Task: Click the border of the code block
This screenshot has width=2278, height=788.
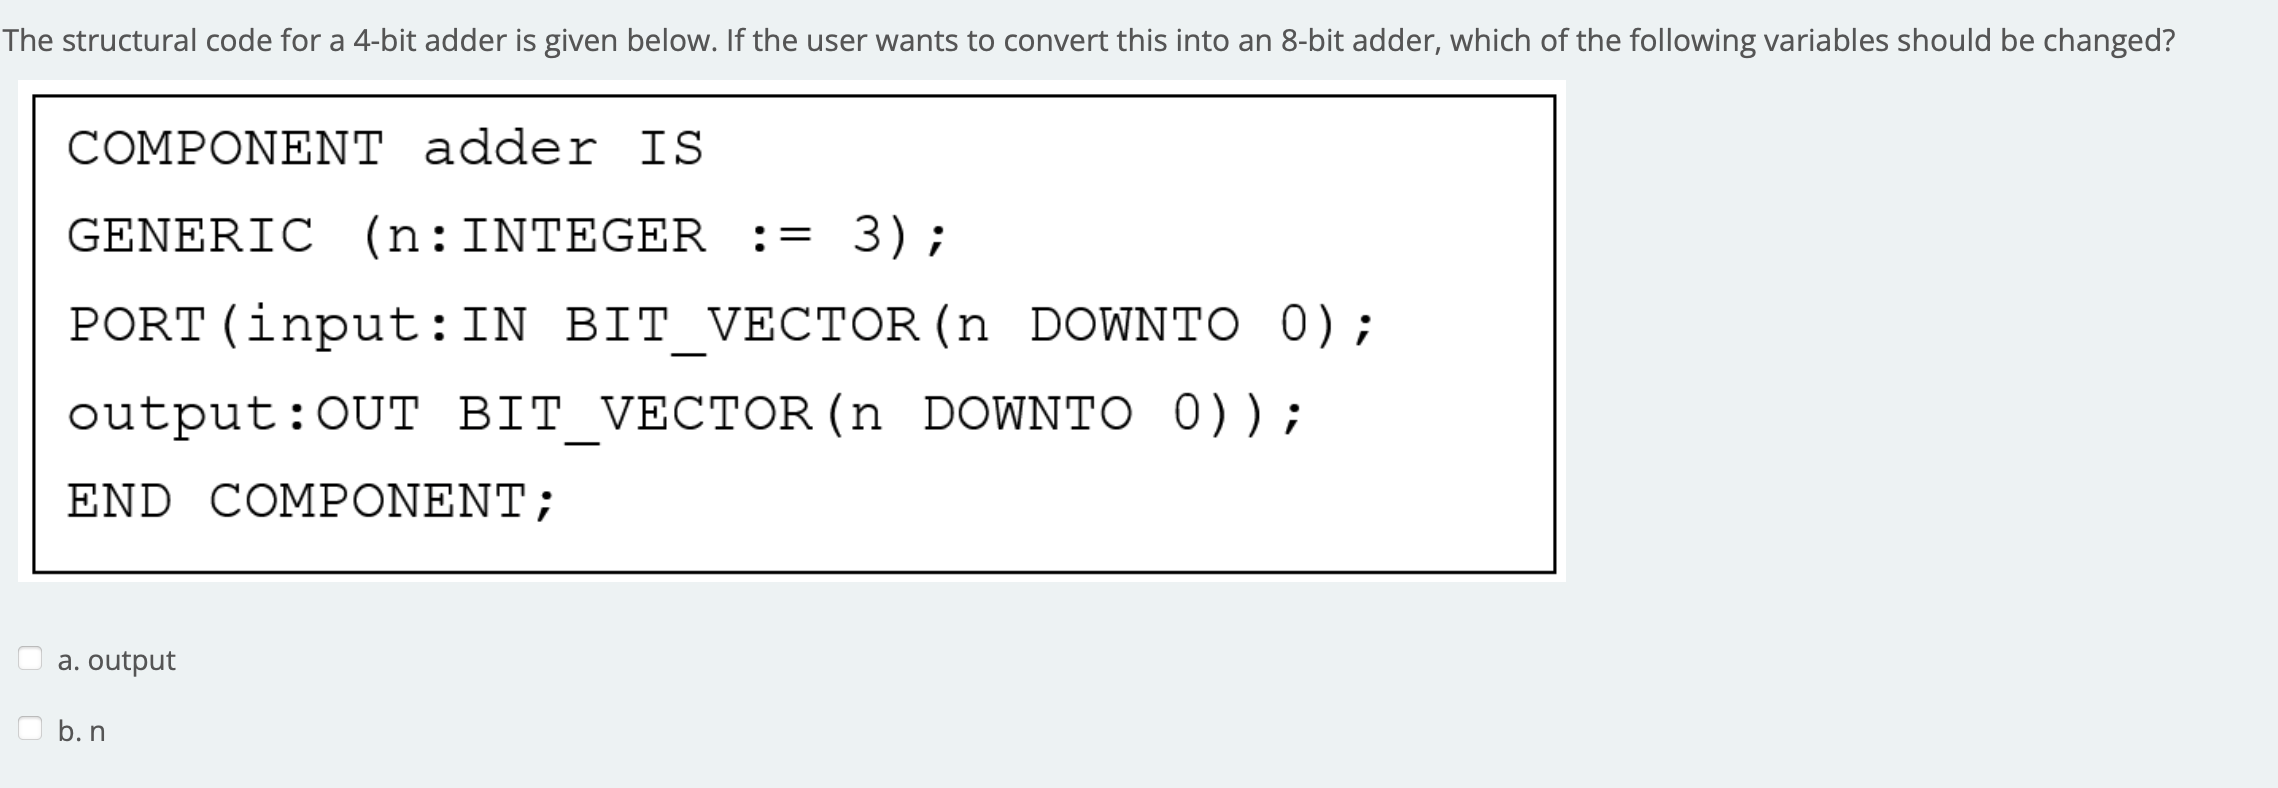Action: coord(790,96)
